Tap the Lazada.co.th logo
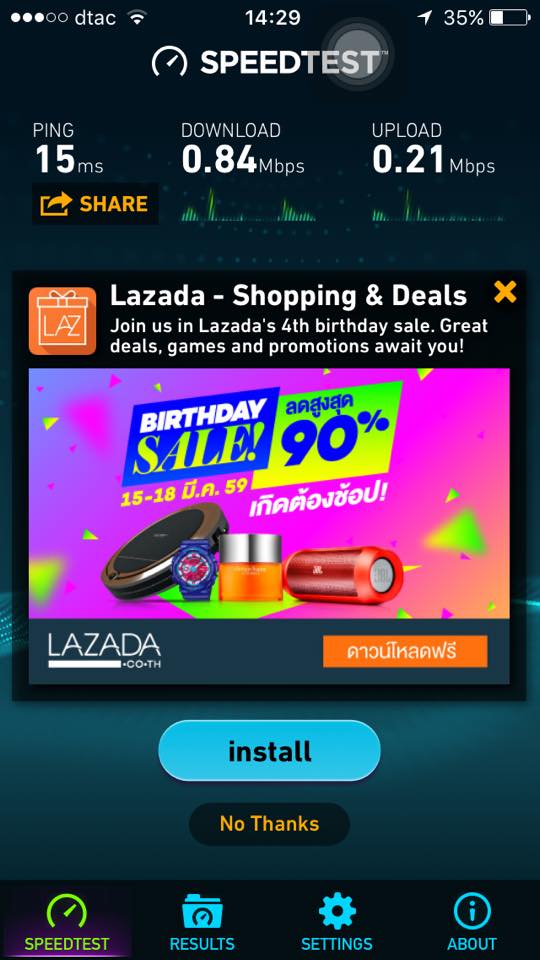This screenshot has height=960, width=540. coord(105,651)
